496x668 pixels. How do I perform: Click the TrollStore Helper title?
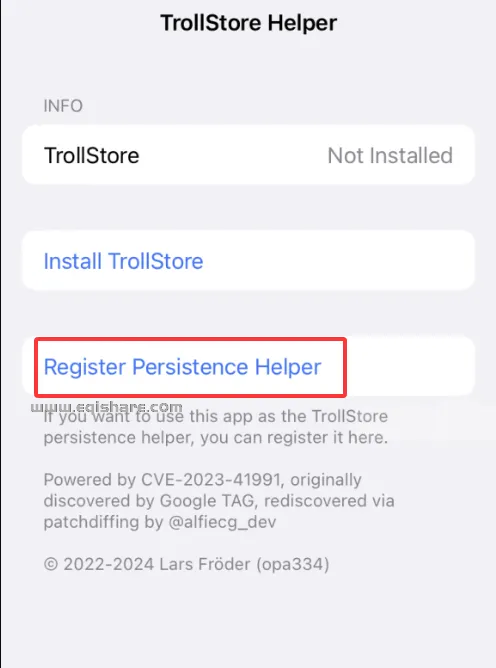[x=248, y=23]
